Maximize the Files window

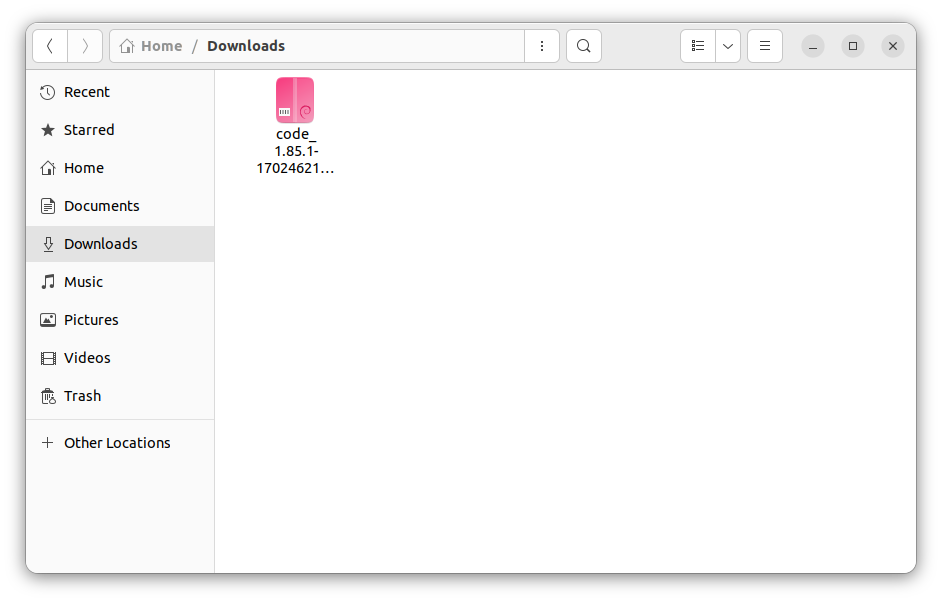pos(852,46)
